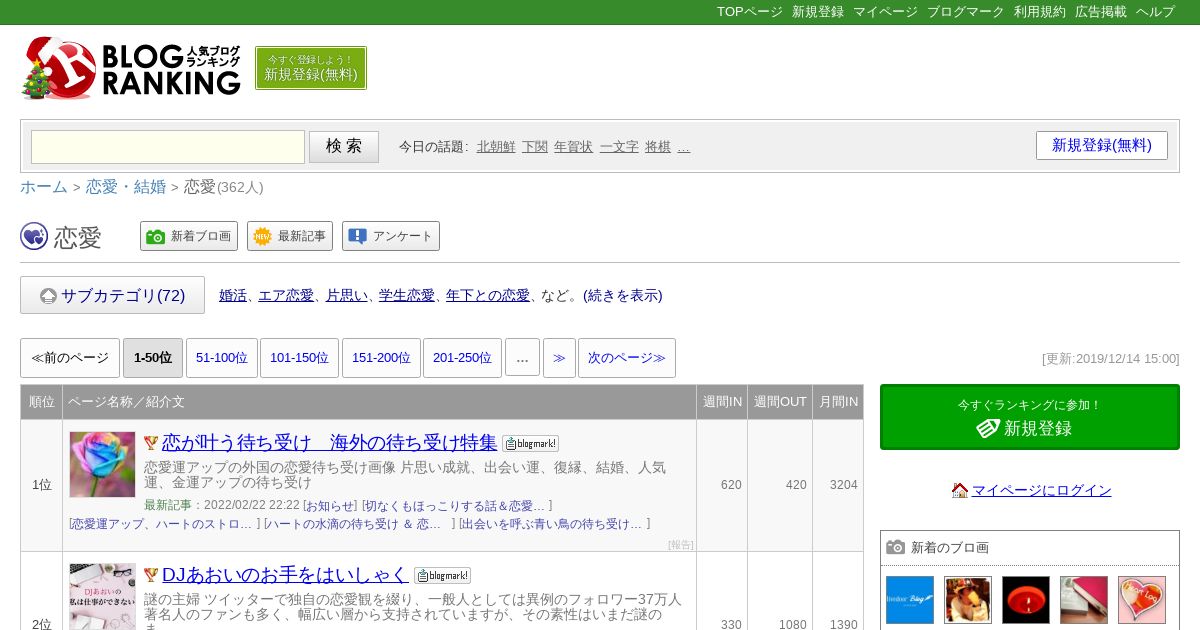
Task: Open 年賀状 topic link
Action: pyautogui.click(x=573, y=146)
